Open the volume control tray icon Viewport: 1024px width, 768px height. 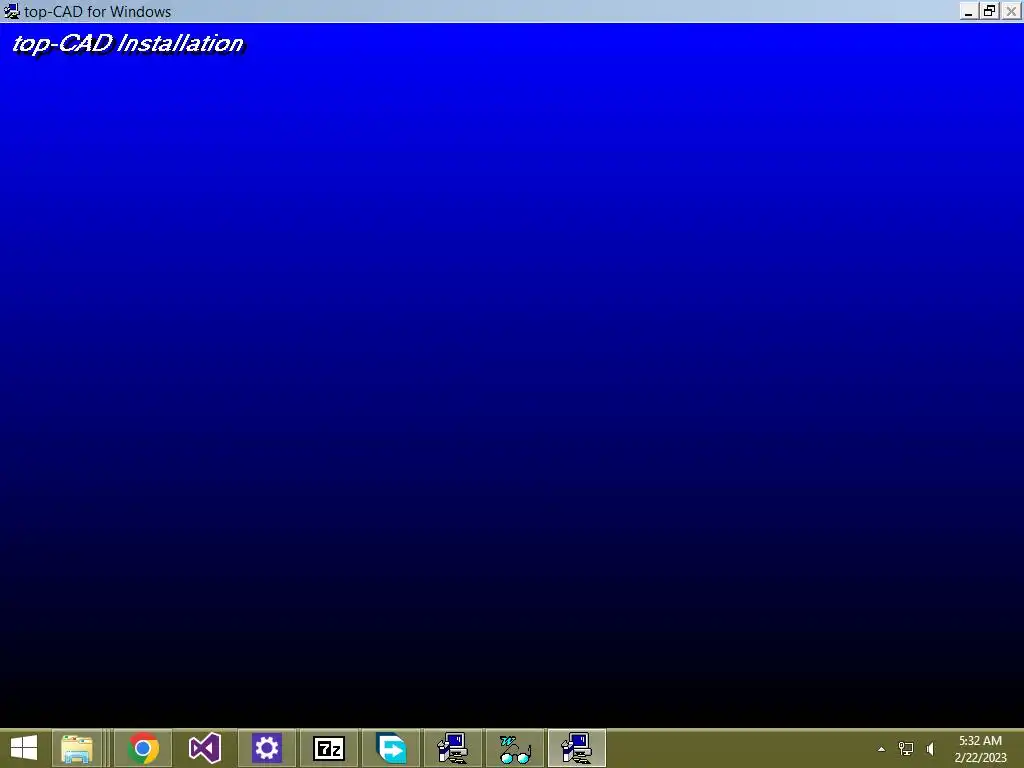[931, 749]
